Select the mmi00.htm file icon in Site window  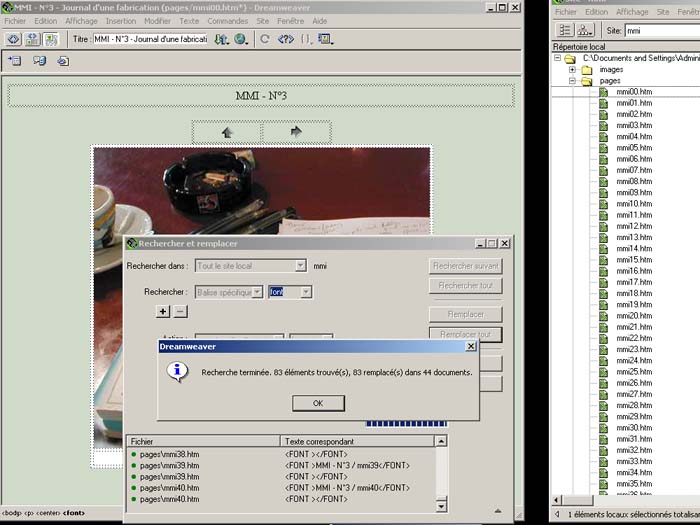pos(604,92)
